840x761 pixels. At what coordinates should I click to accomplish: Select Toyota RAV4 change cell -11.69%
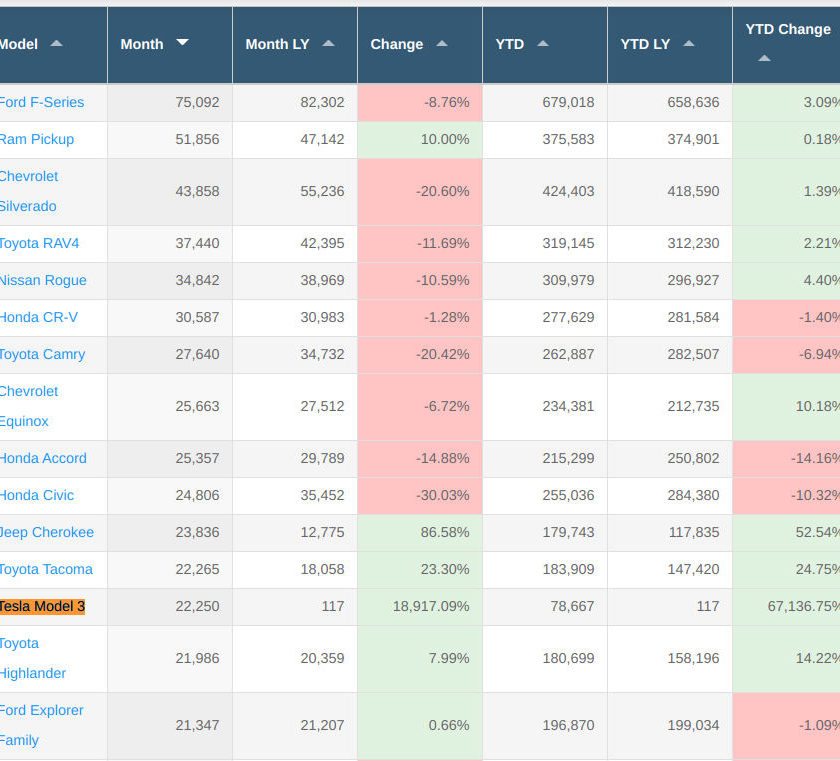coord(419,244)
